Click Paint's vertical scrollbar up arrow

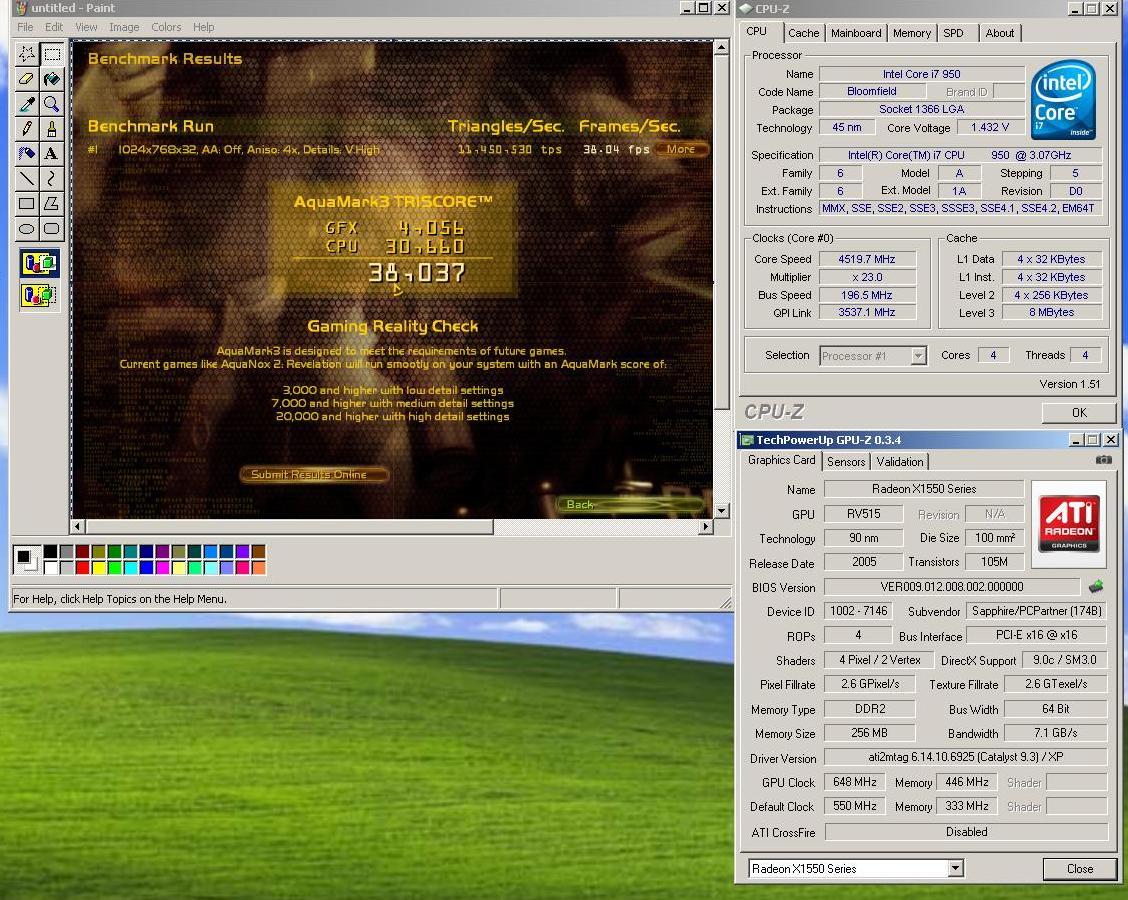[722, 47]
